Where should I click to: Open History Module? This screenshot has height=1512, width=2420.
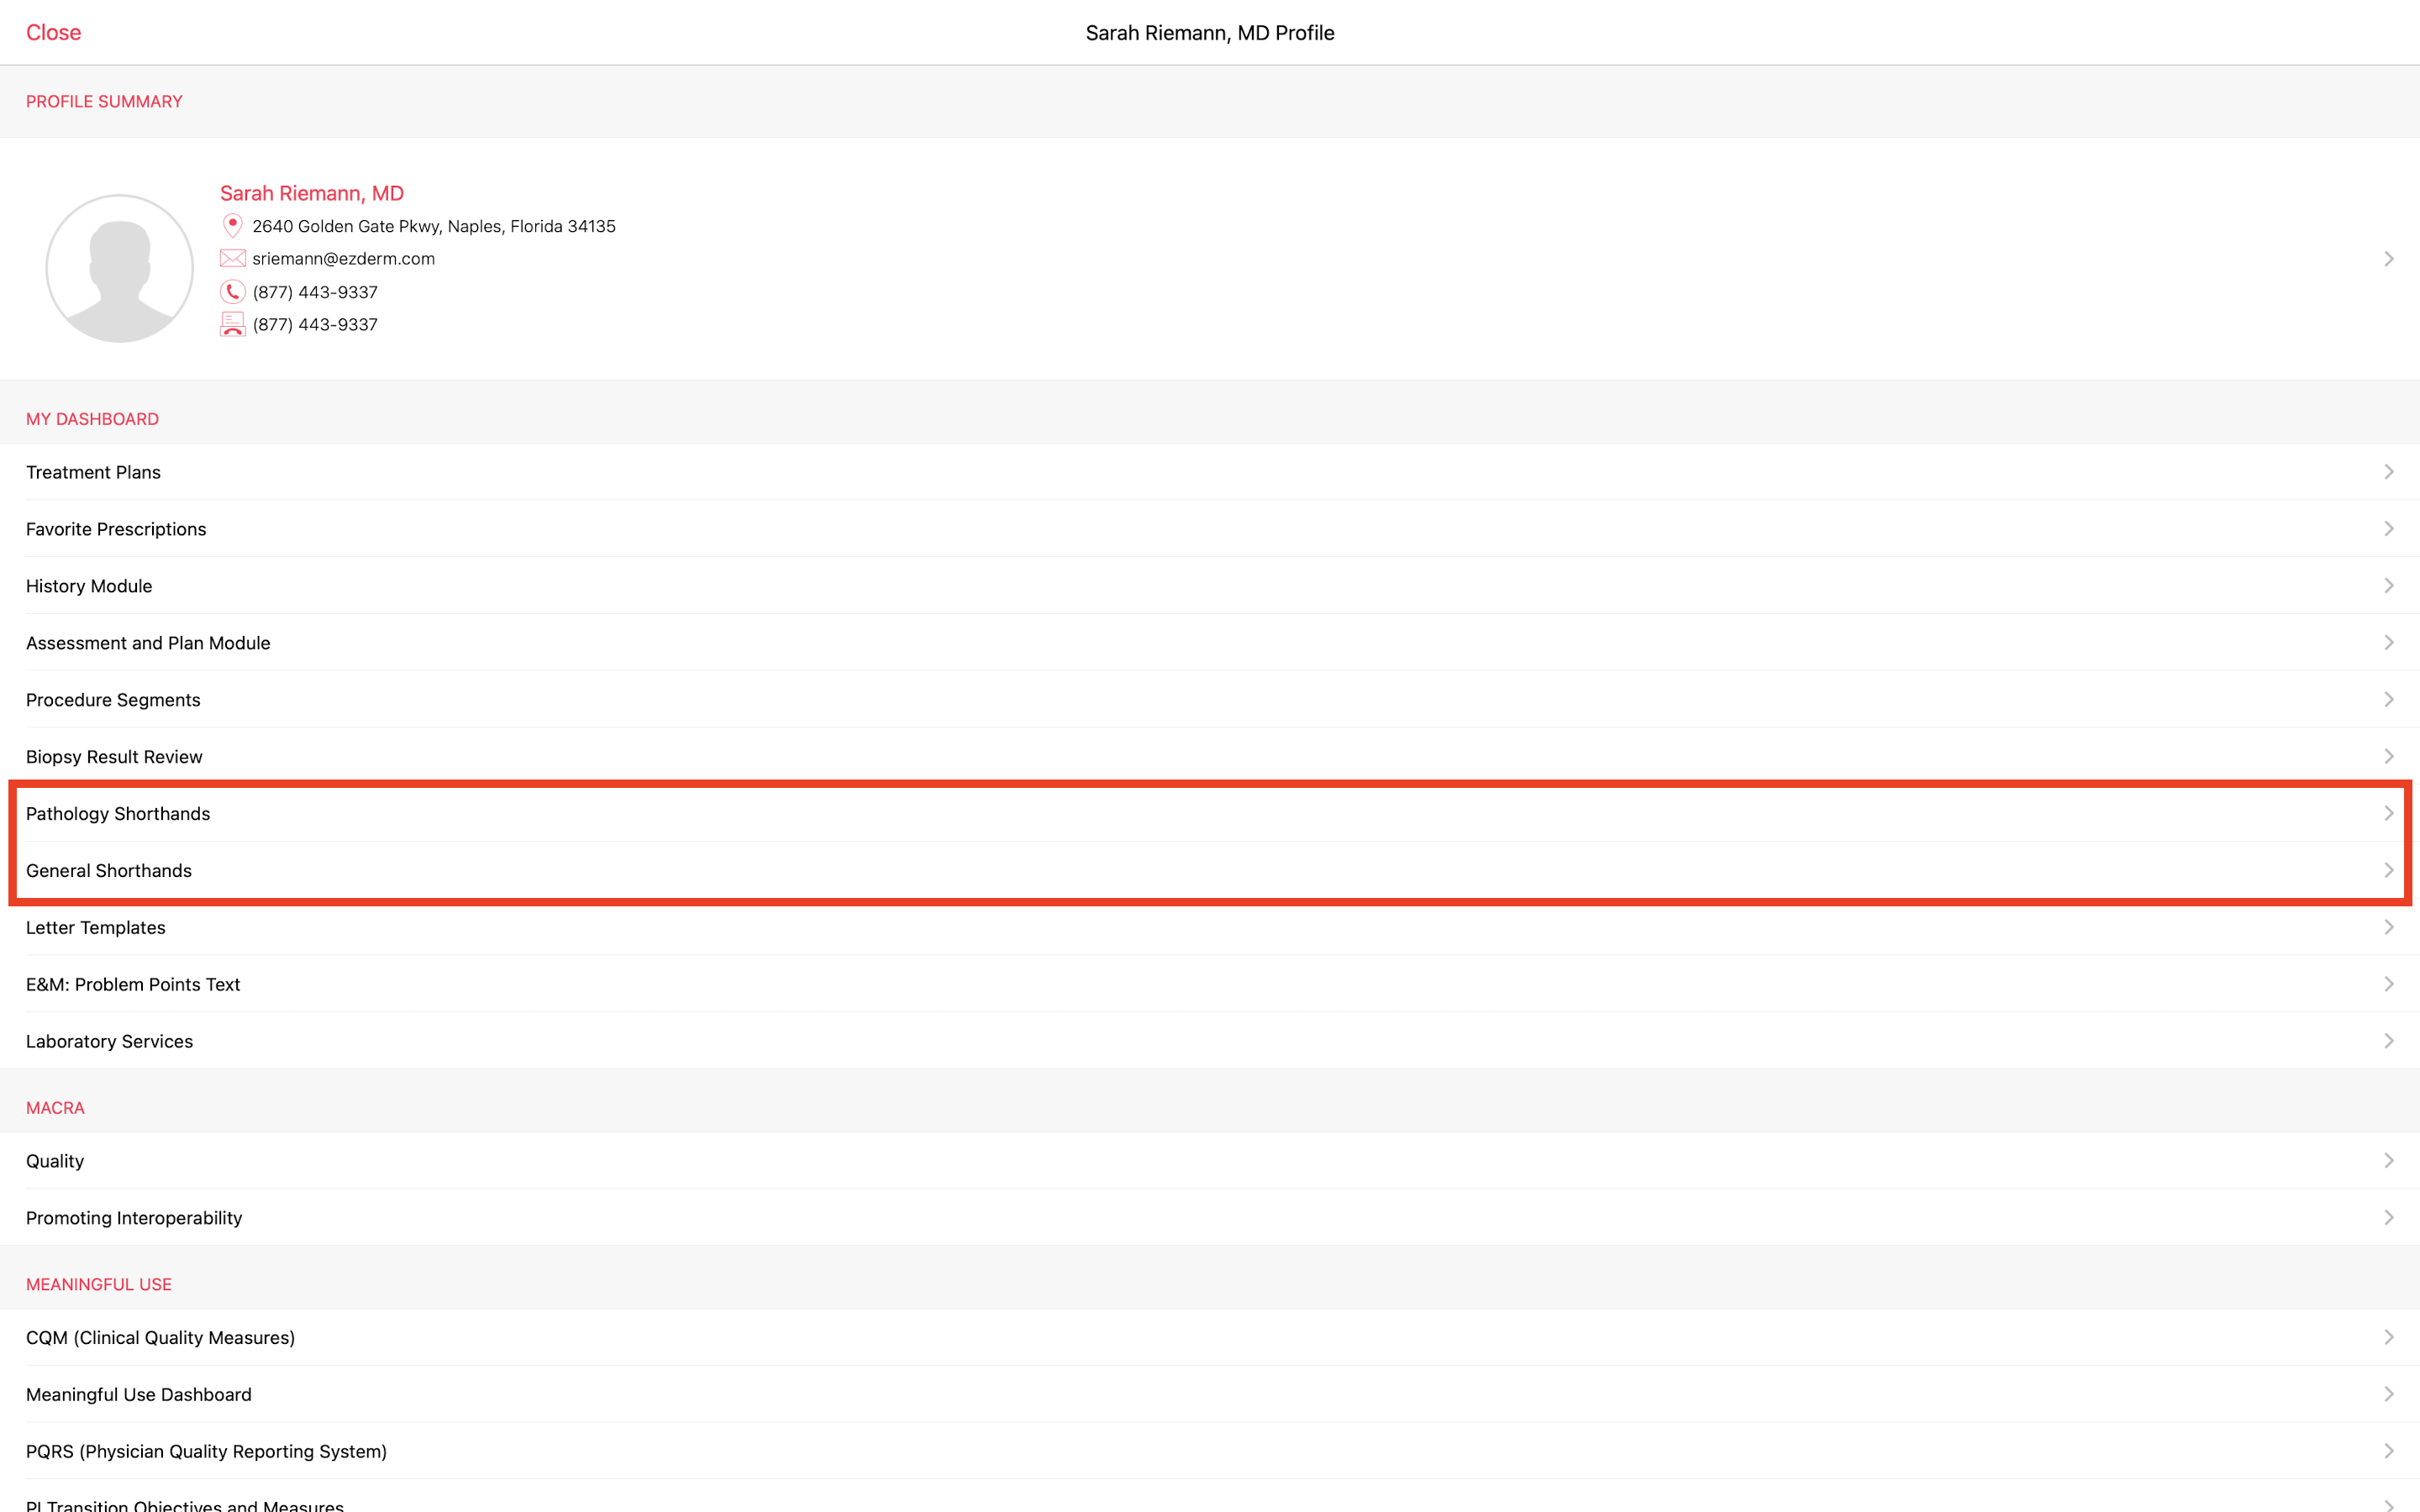(x=1210, y=586)
